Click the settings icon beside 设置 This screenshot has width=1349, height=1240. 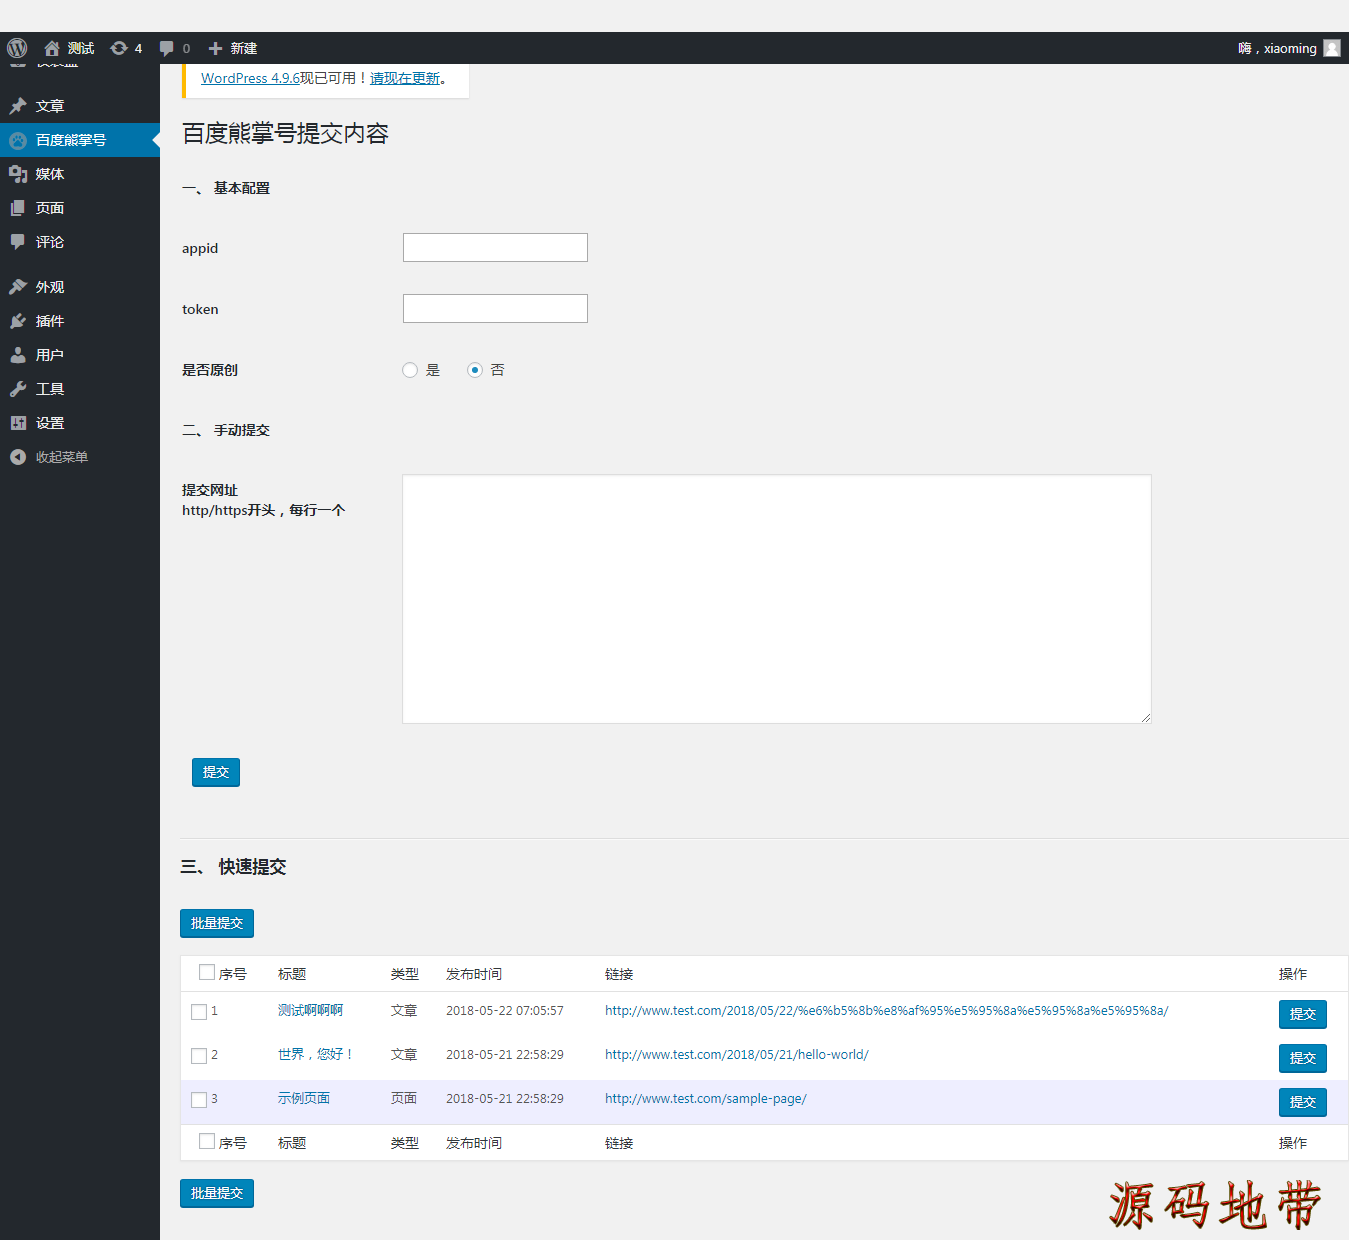[x=18, y=423]
